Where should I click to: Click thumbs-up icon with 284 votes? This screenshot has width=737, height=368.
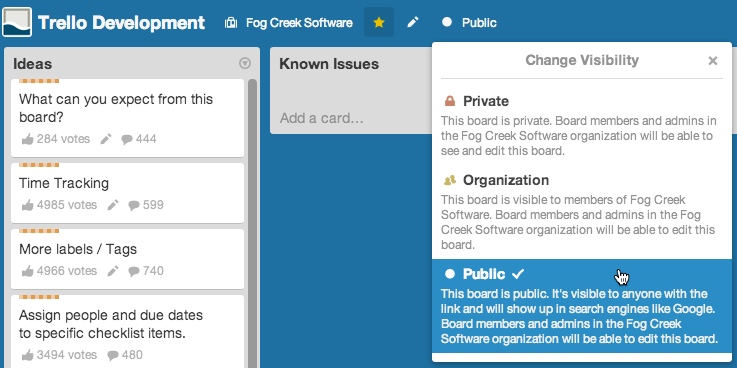point(28,139)
